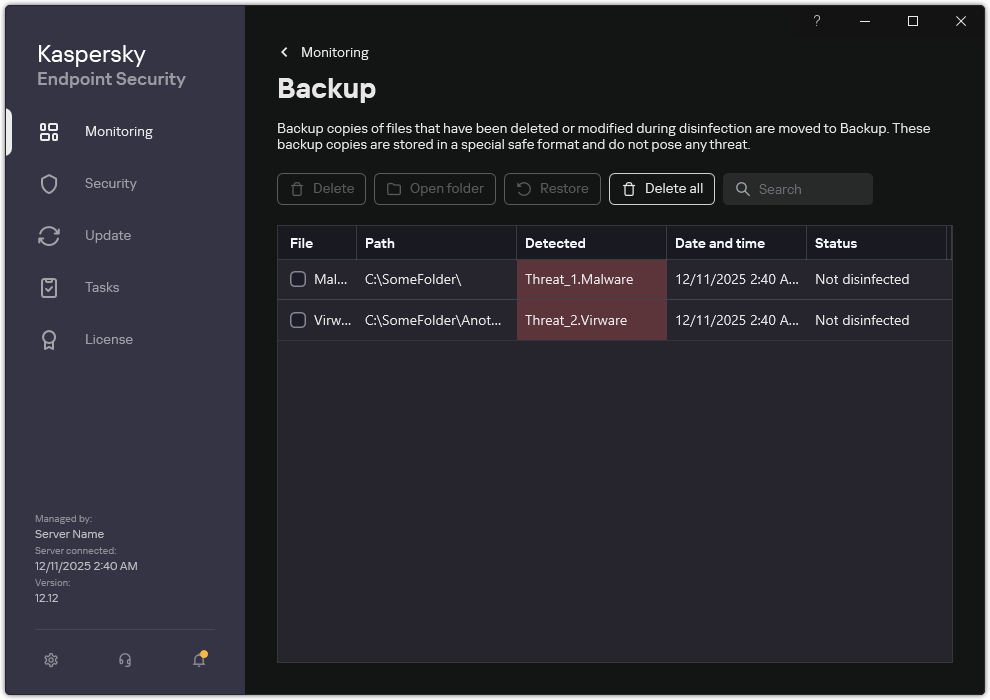Check the Threat_1.Malware row checkbox
Image resolution: width=990 pixels, height=700 pixels.
point(297,279)
